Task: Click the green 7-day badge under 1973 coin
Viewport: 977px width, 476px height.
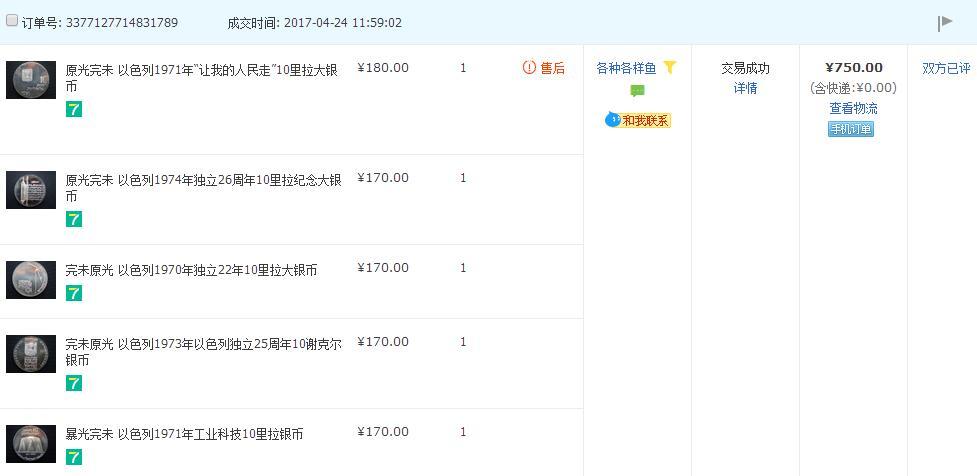Action: pos(74,383)
